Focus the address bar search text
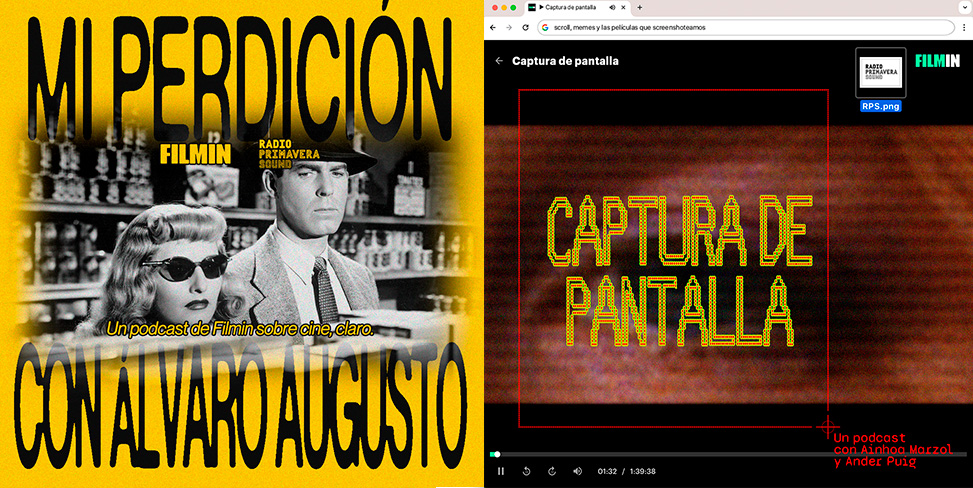 tap(629, 27)
